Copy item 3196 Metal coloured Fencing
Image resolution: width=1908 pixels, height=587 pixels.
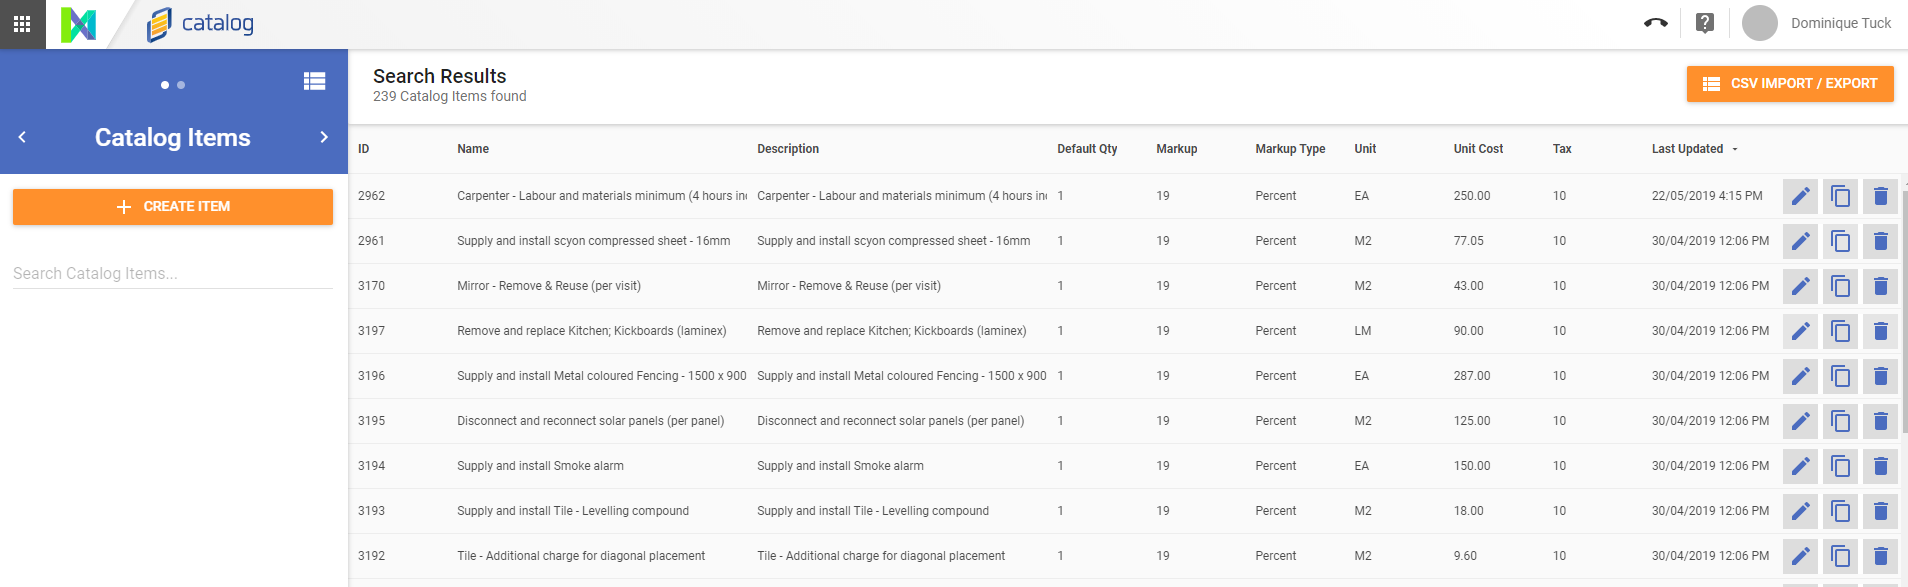coord(1840,376)
